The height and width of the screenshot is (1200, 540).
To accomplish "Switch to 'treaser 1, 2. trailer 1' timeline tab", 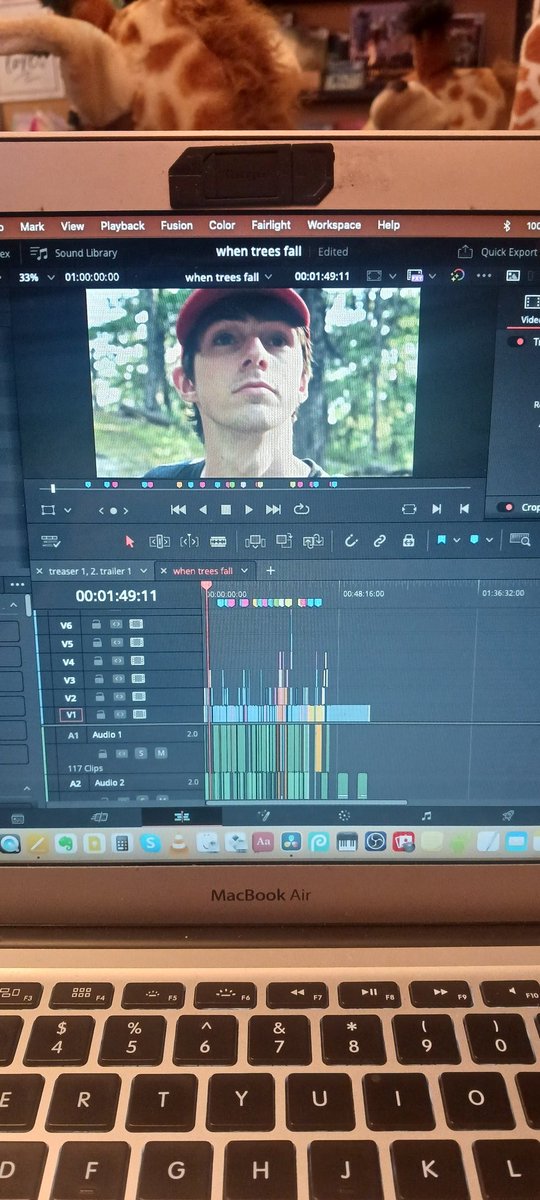I will [x=90, y=571].
